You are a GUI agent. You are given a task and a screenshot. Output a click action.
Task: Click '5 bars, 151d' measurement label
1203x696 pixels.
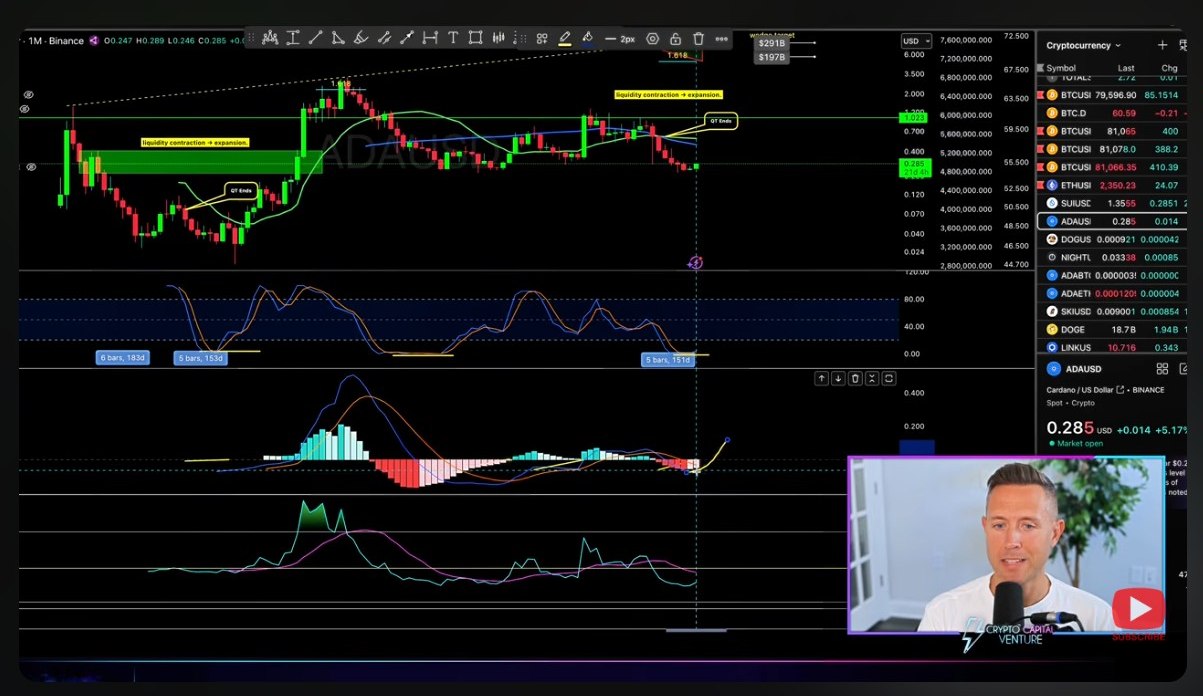[668, 359]
